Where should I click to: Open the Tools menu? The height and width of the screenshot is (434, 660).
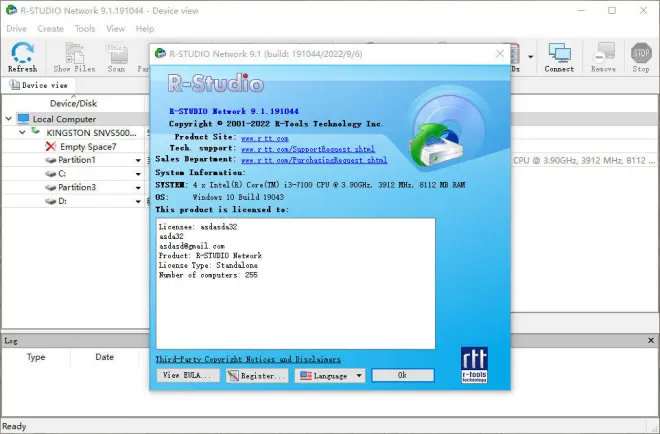[x=85, y=29]
